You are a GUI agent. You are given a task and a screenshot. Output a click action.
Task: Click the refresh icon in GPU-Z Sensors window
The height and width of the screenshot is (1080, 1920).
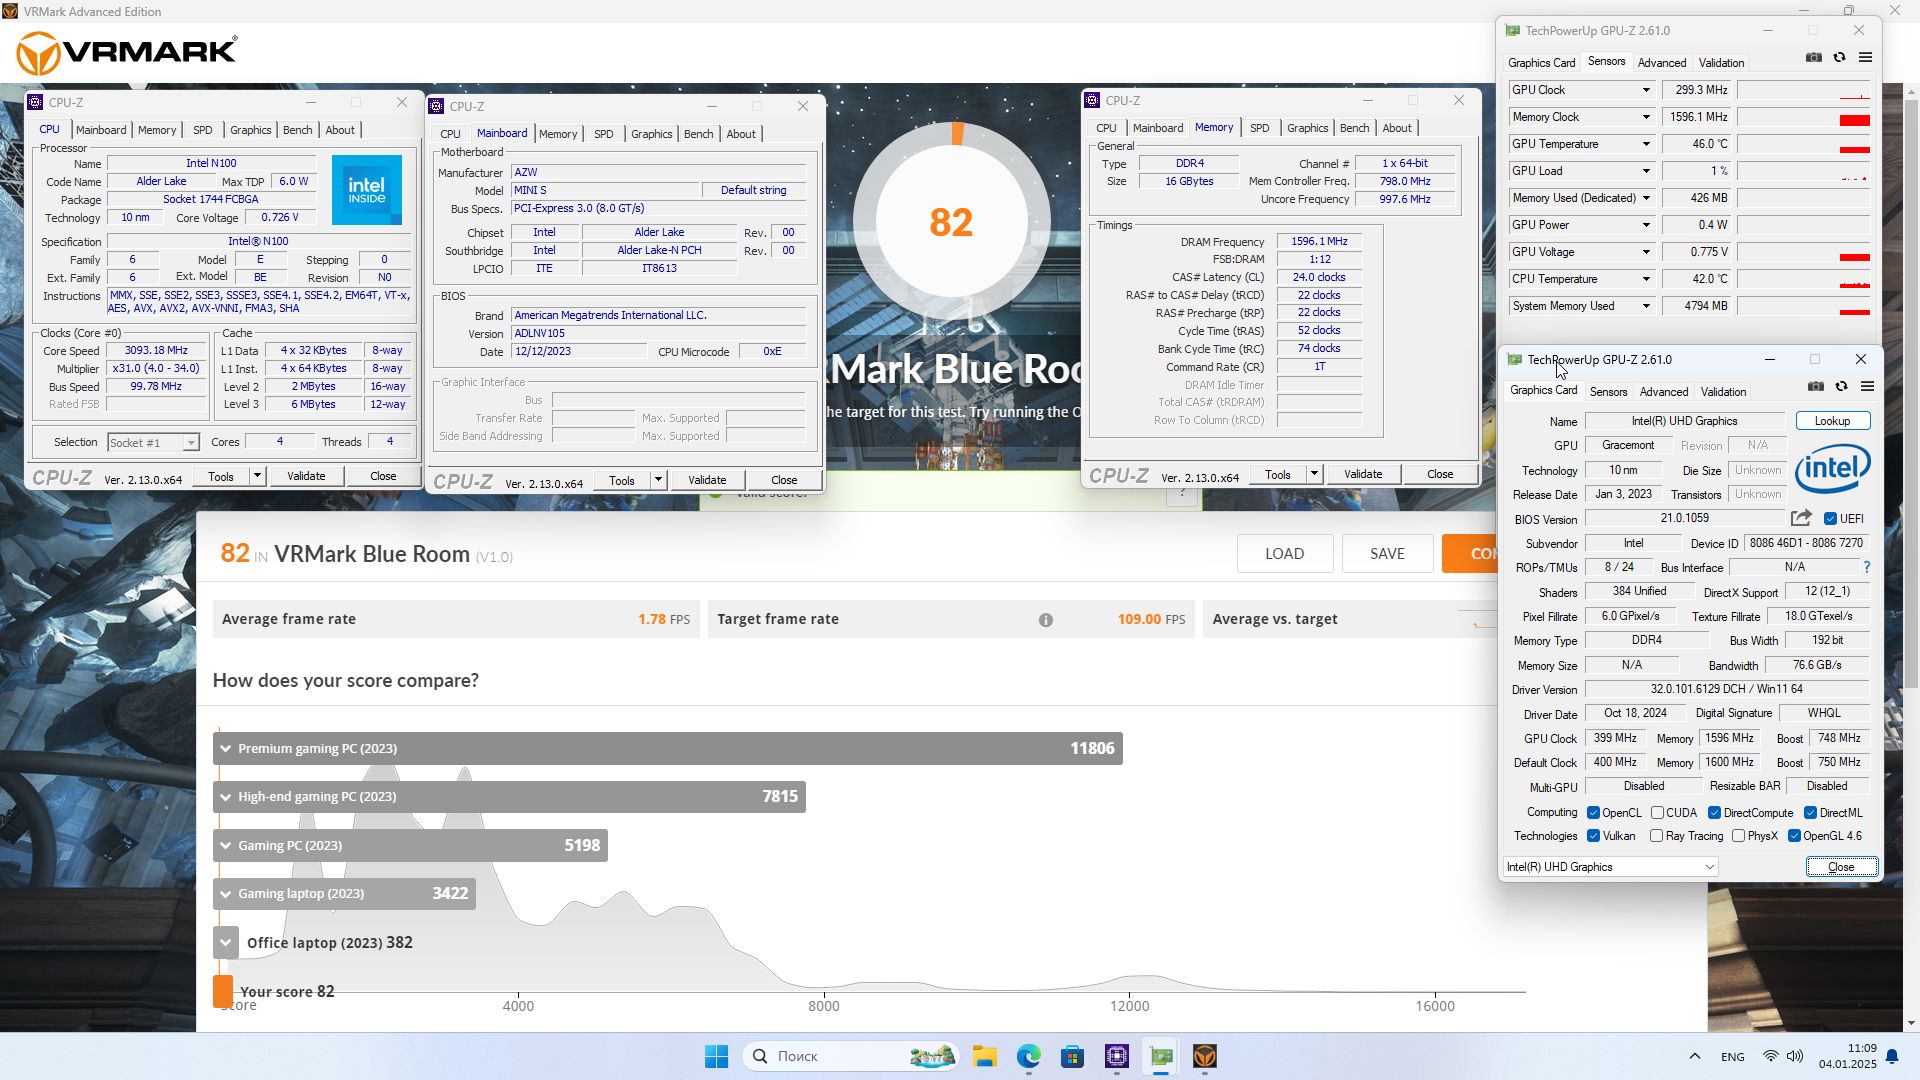coord(1839,58)
